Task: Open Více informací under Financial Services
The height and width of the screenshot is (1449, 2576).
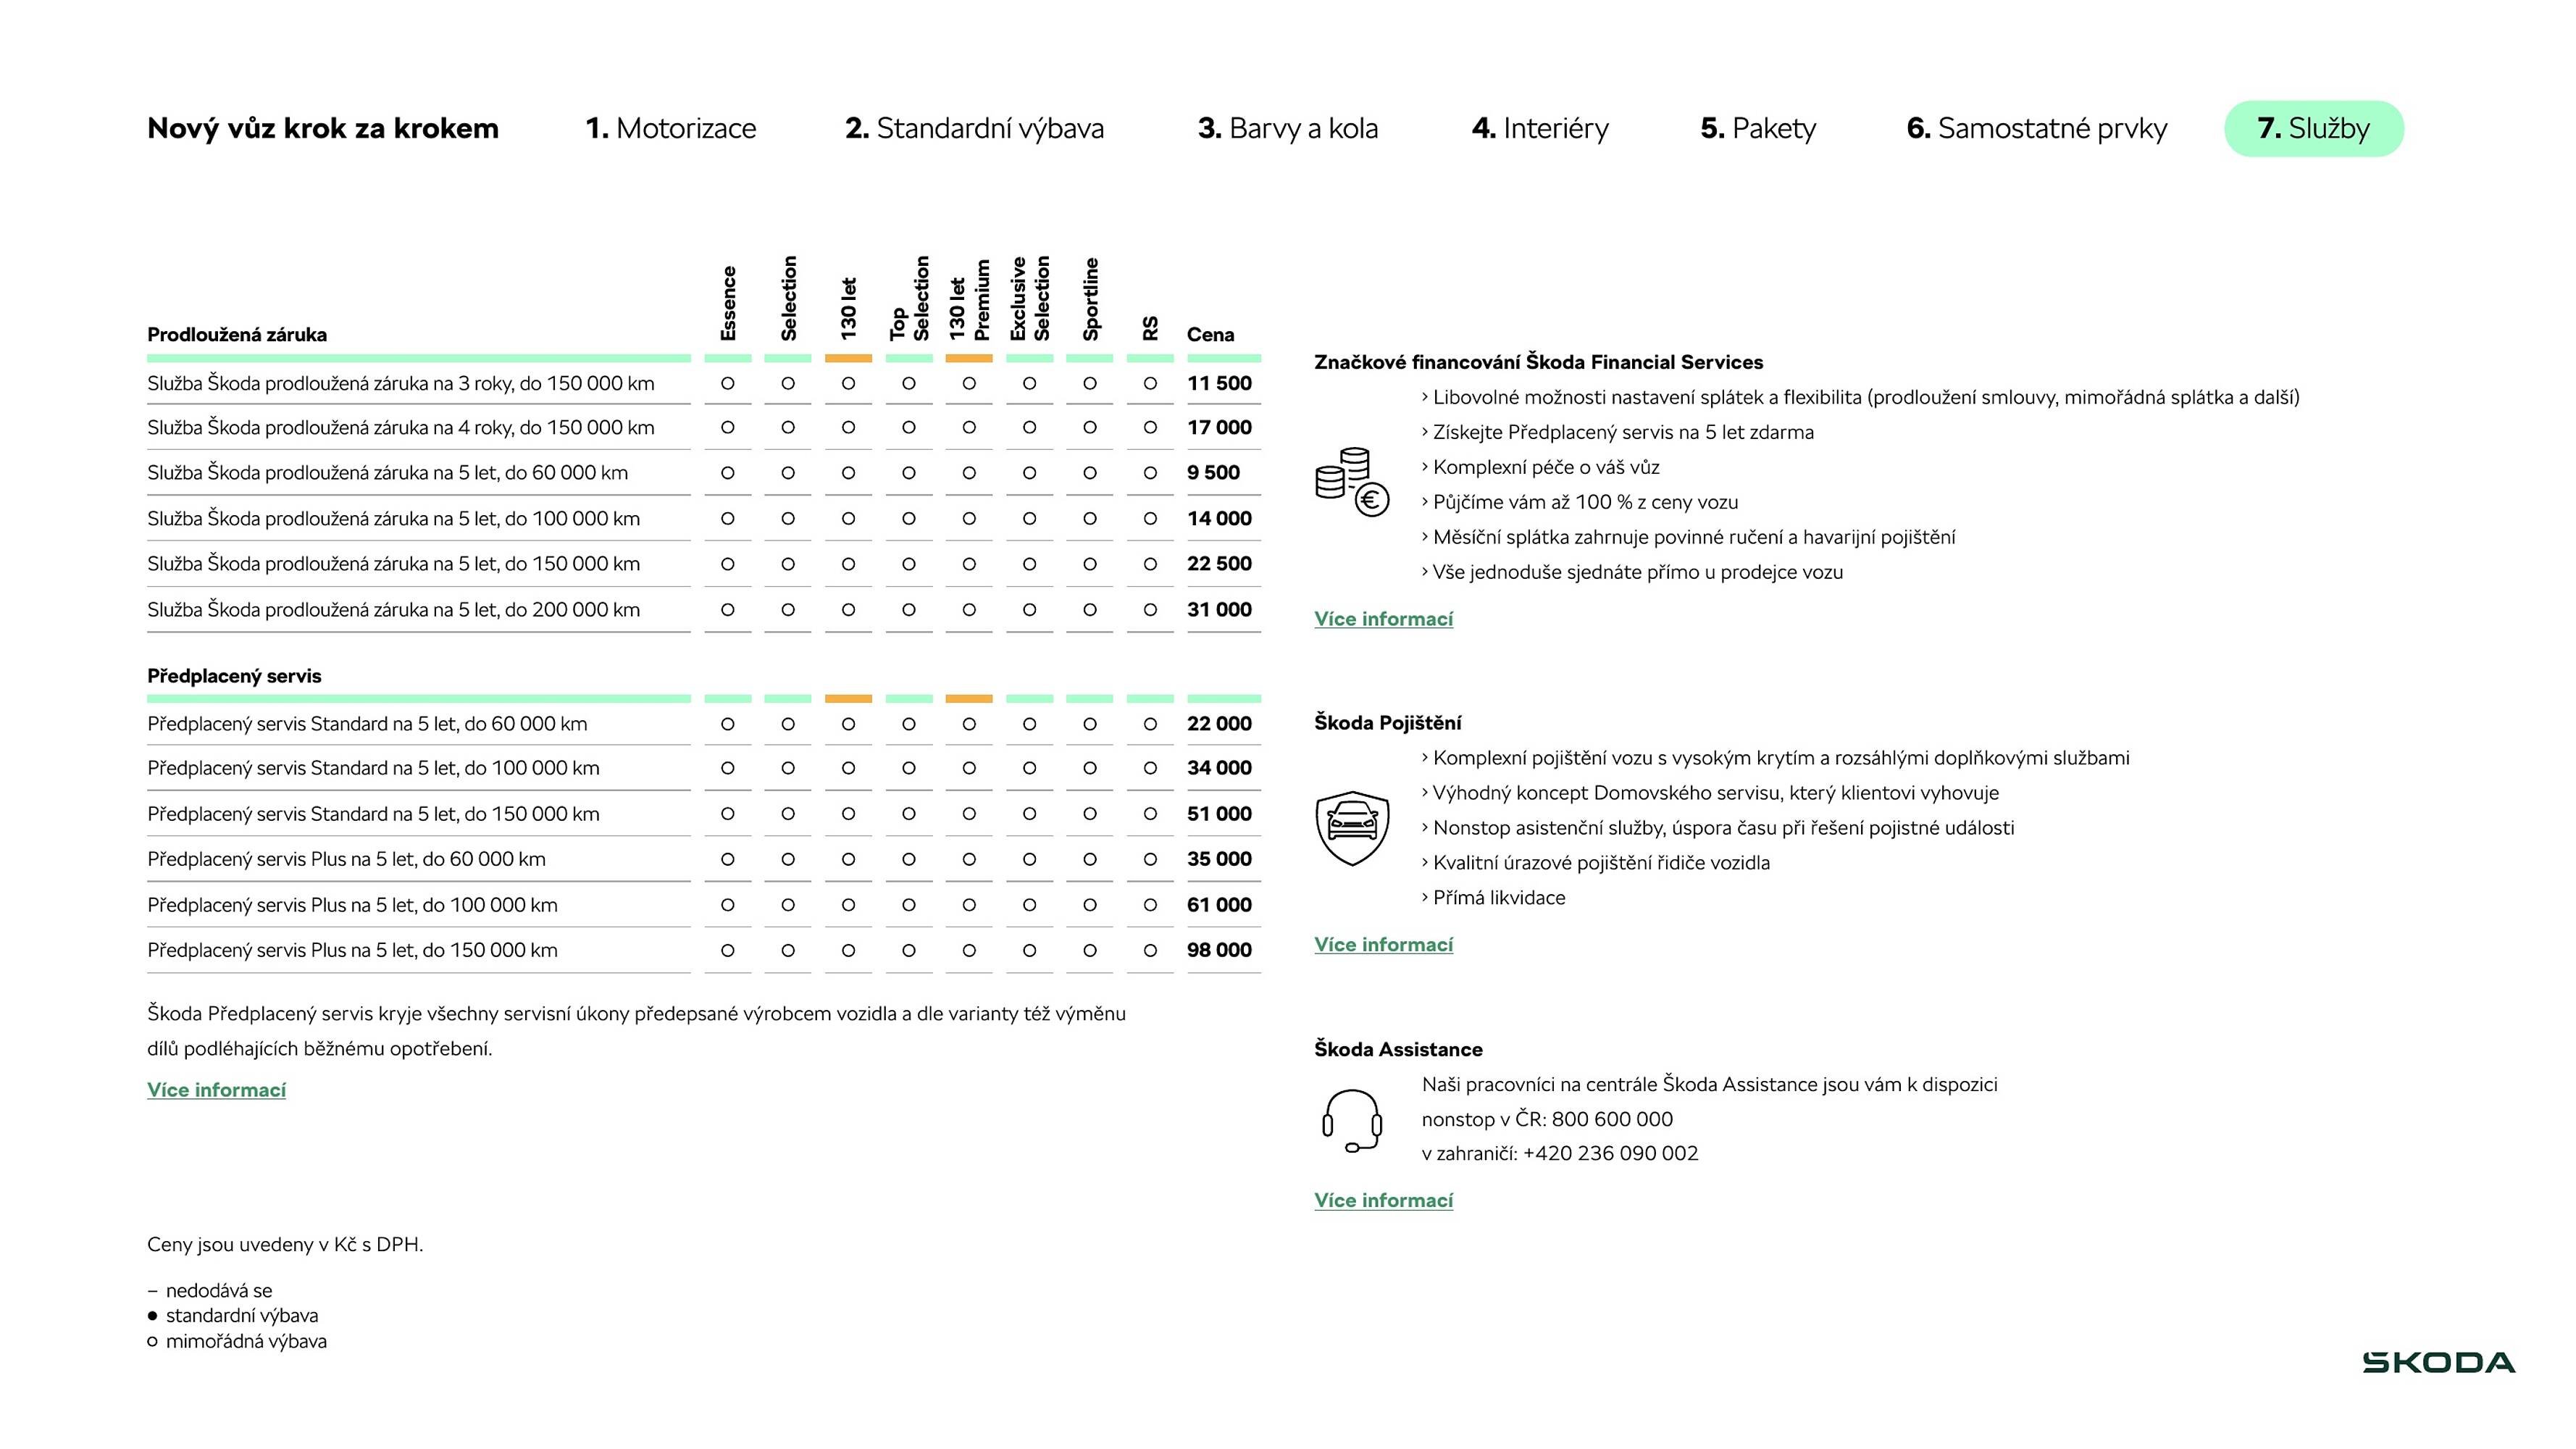Action: coord(1383,619)
